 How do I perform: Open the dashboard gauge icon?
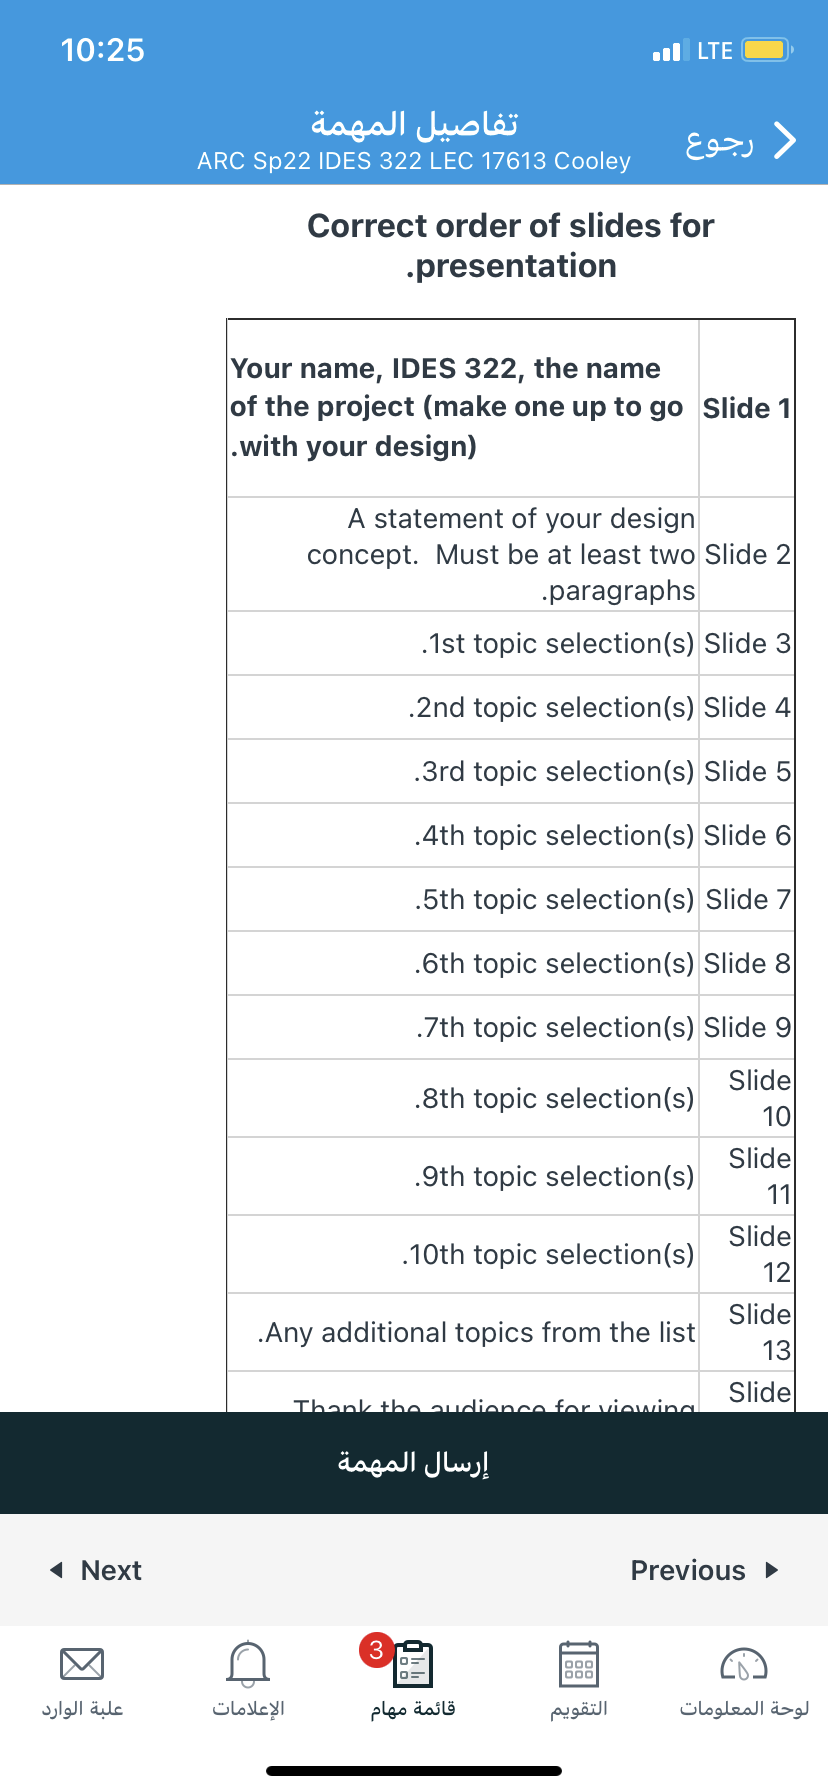point(744,1665)
